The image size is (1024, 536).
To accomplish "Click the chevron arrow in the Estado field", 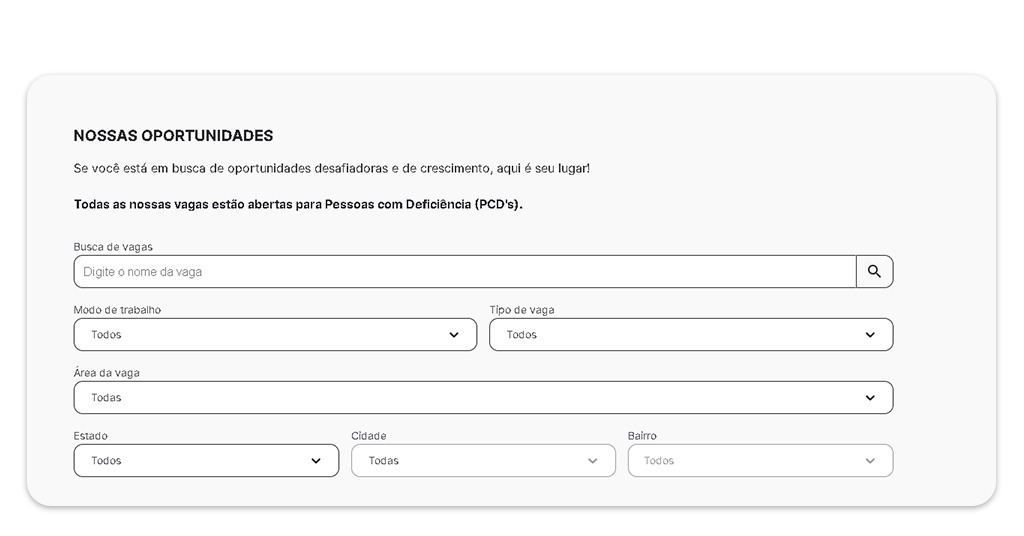I will (316, 461).
